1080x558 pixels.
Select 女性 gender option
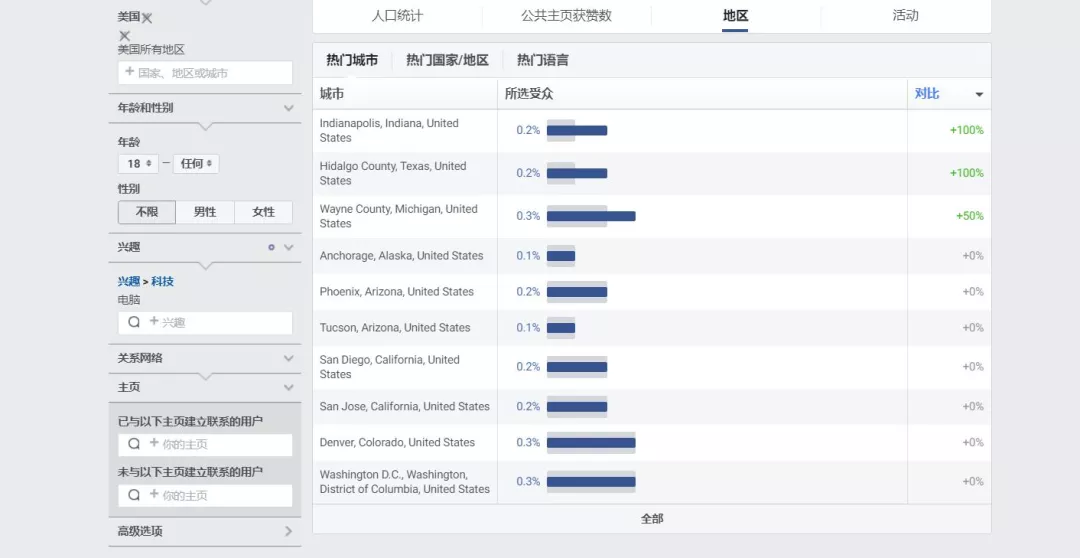click(264, 212)
